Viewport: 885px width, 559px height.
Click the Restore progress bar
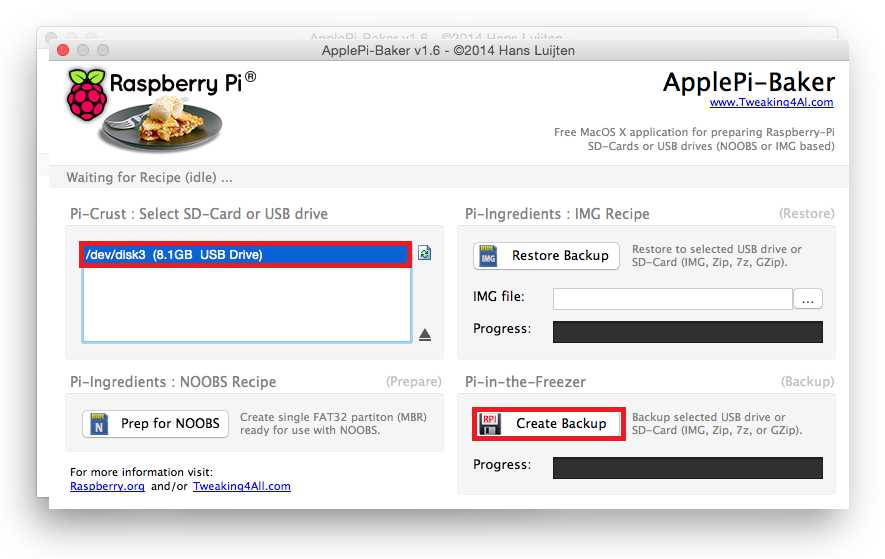(688, 332)
